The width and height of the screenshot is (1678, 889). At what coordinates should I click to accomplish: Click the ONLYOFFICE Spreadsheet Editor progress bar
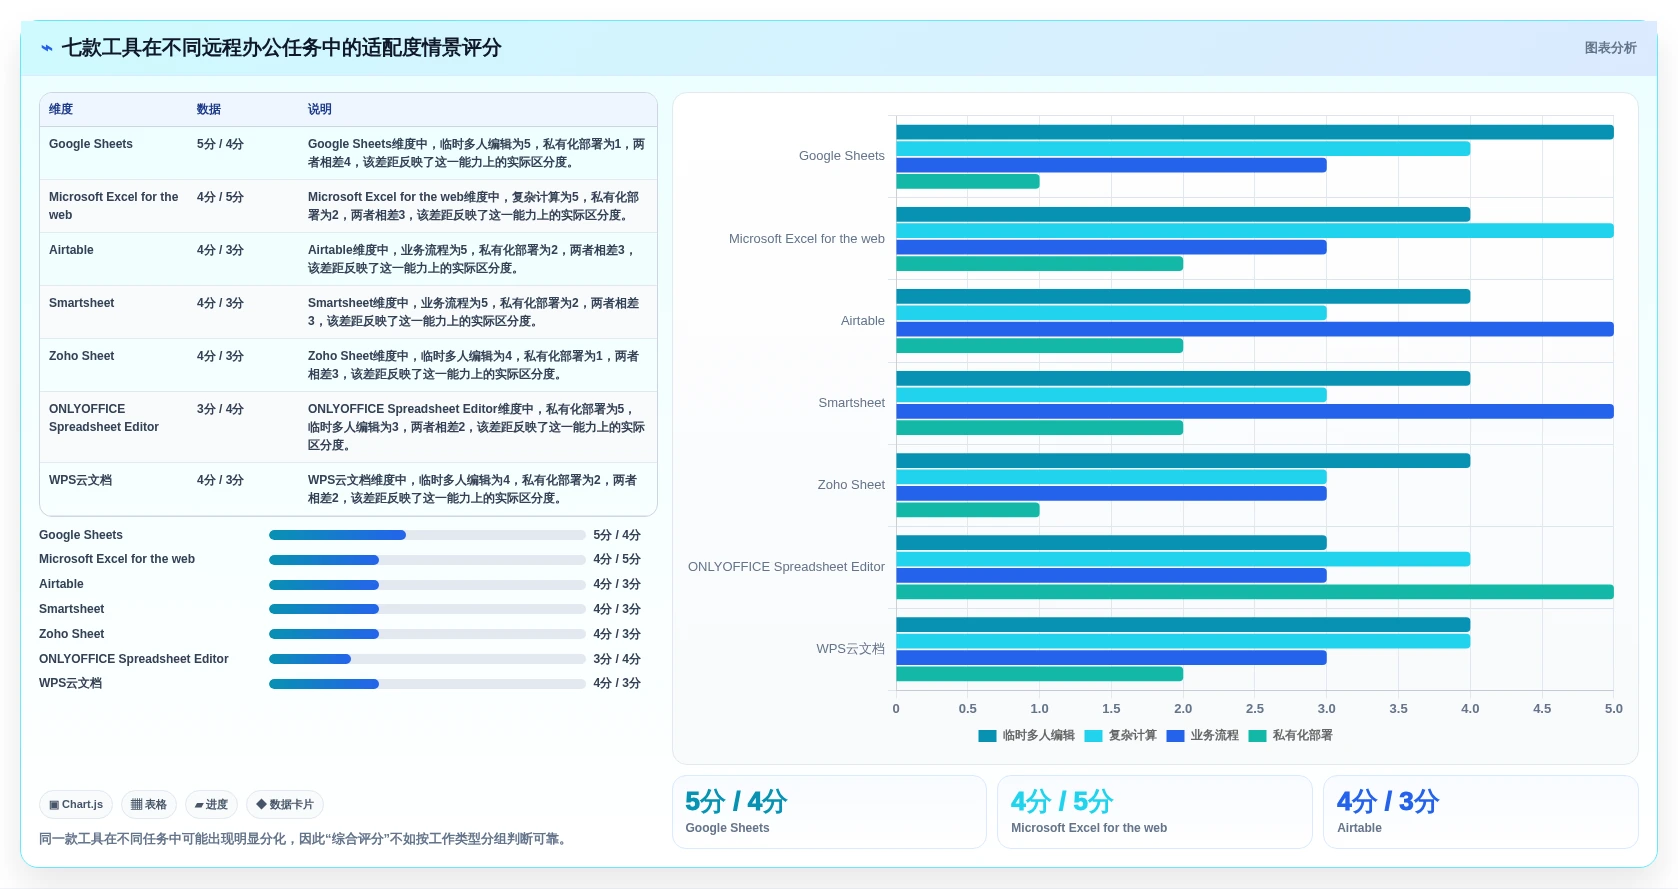click(427, 659)
